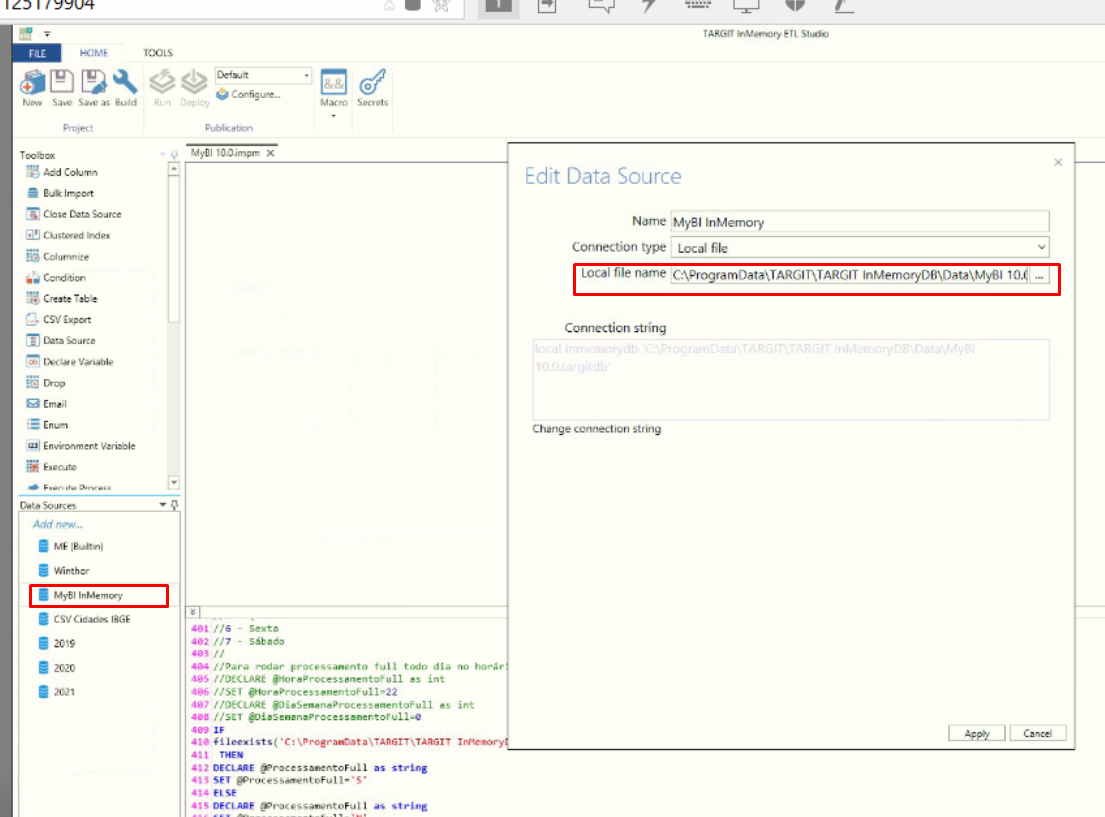Open Data Sources panel options dropdown
This screenshot has width=1105, height=817.
click(x=163, y=505)
